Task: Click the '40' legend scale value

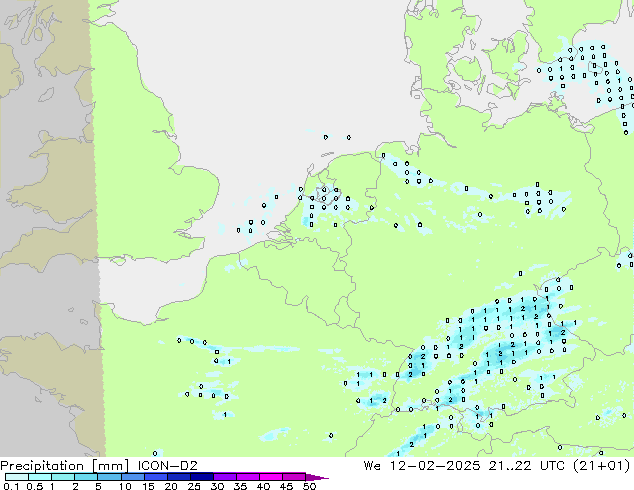Action: click(x=263, y=486)
